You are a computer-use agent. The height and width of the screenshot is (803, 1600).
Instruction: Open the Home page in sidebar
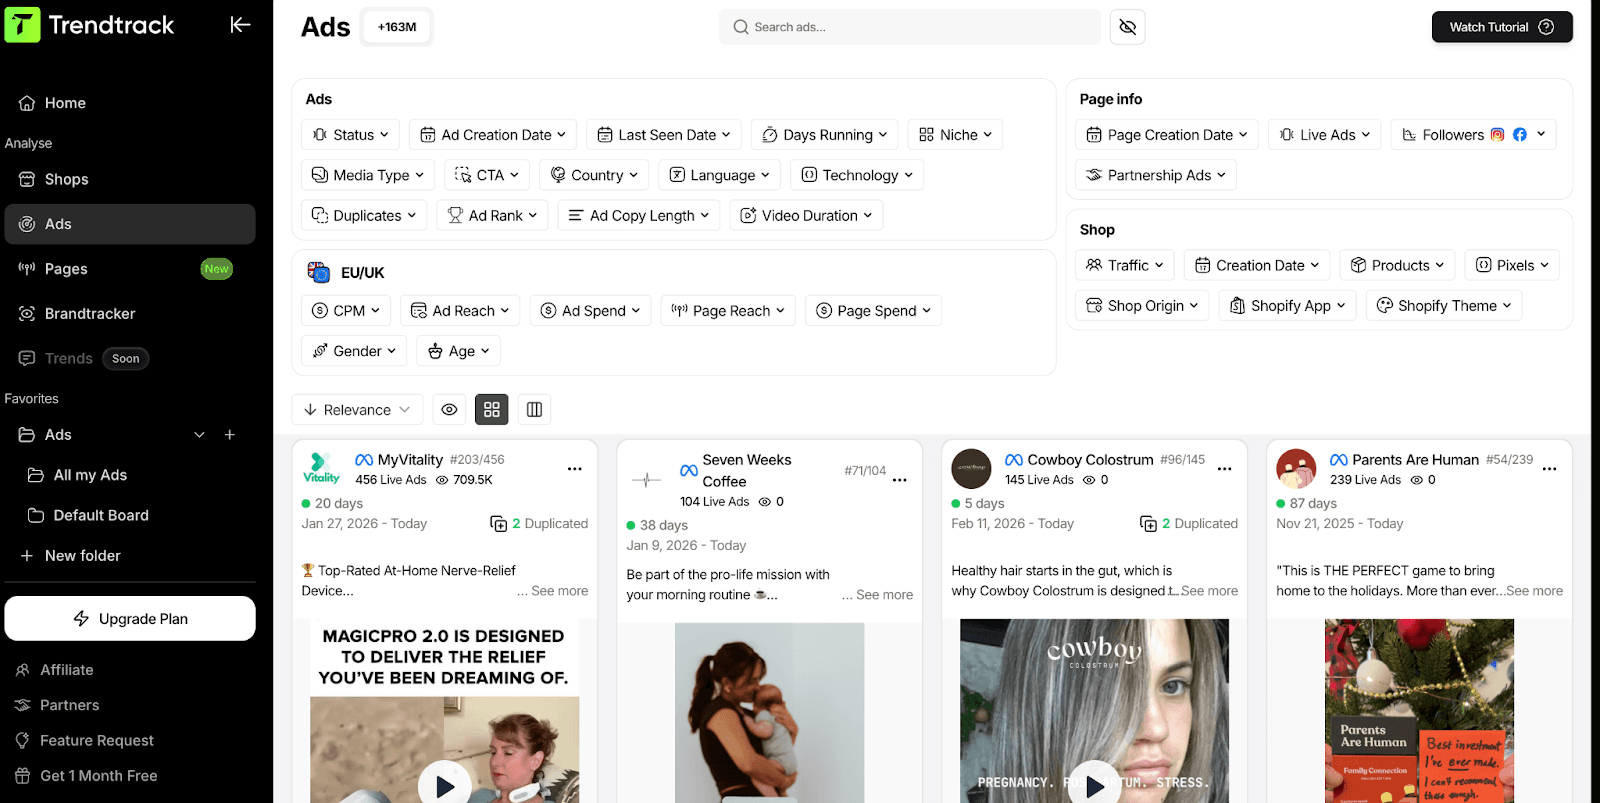(x=130, y=103)
